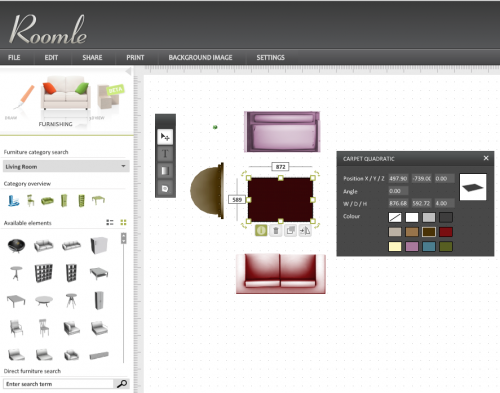
Task: Open the FILE menu
Action: (x=14, y=57)
